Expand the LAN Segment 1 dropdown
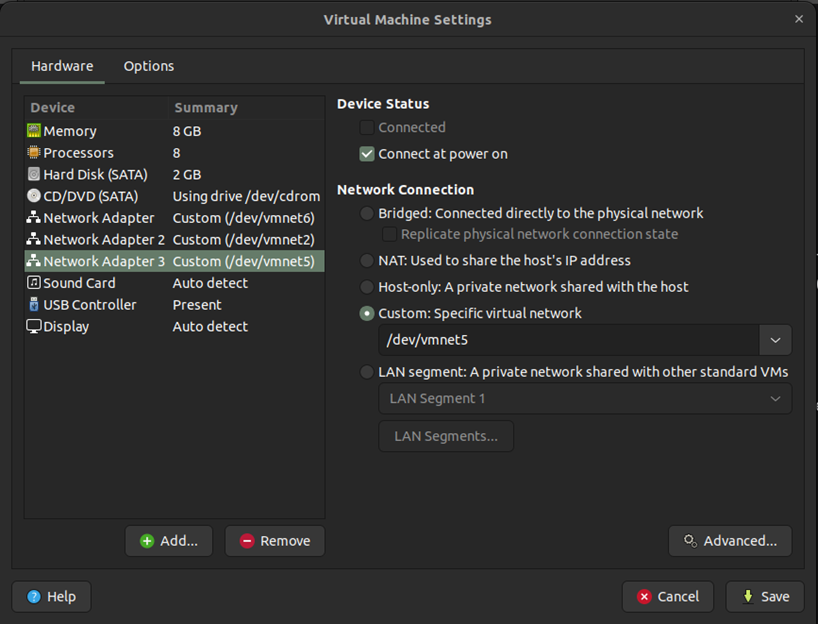The image size is (818, 624). pyautogui.click(x=775, y=398)
